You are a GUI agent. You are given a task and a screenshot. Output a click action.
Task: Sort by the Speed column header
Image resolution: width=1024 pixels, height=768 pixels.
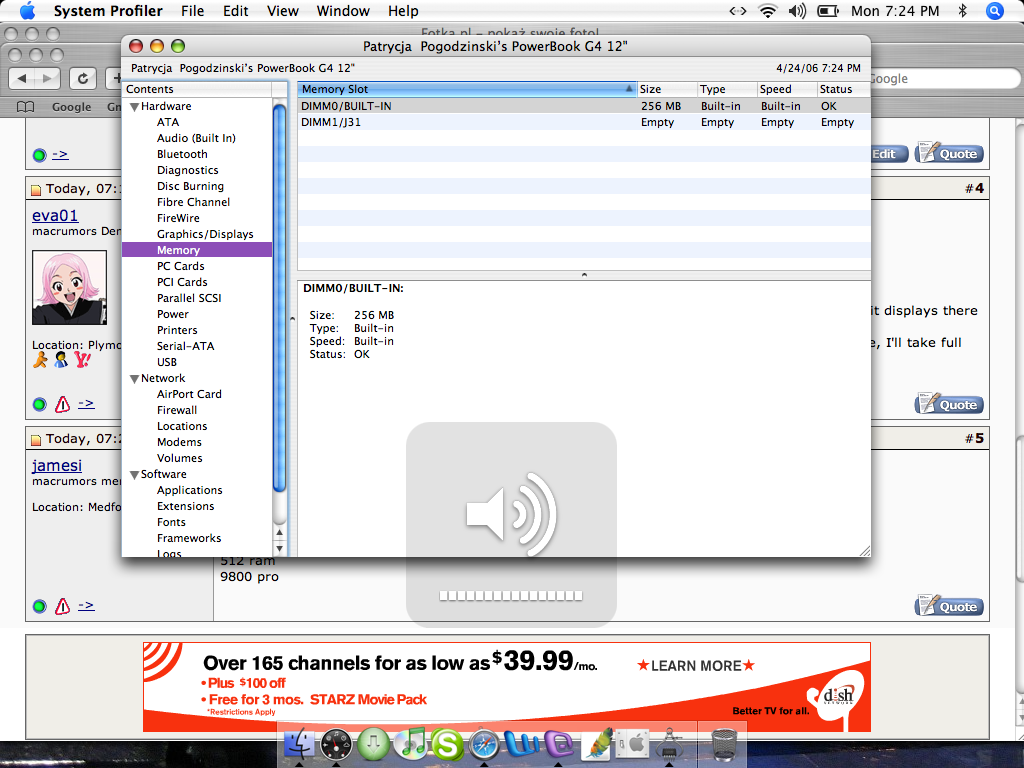[786, 89]
